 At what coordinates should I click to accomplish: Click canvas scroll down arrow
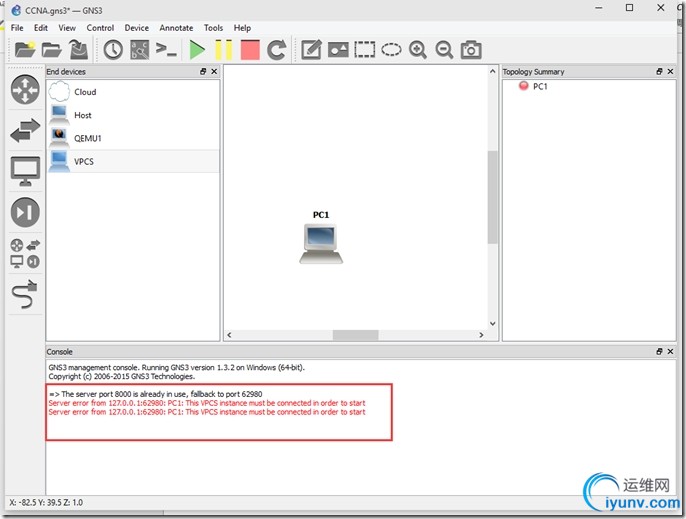493,324
